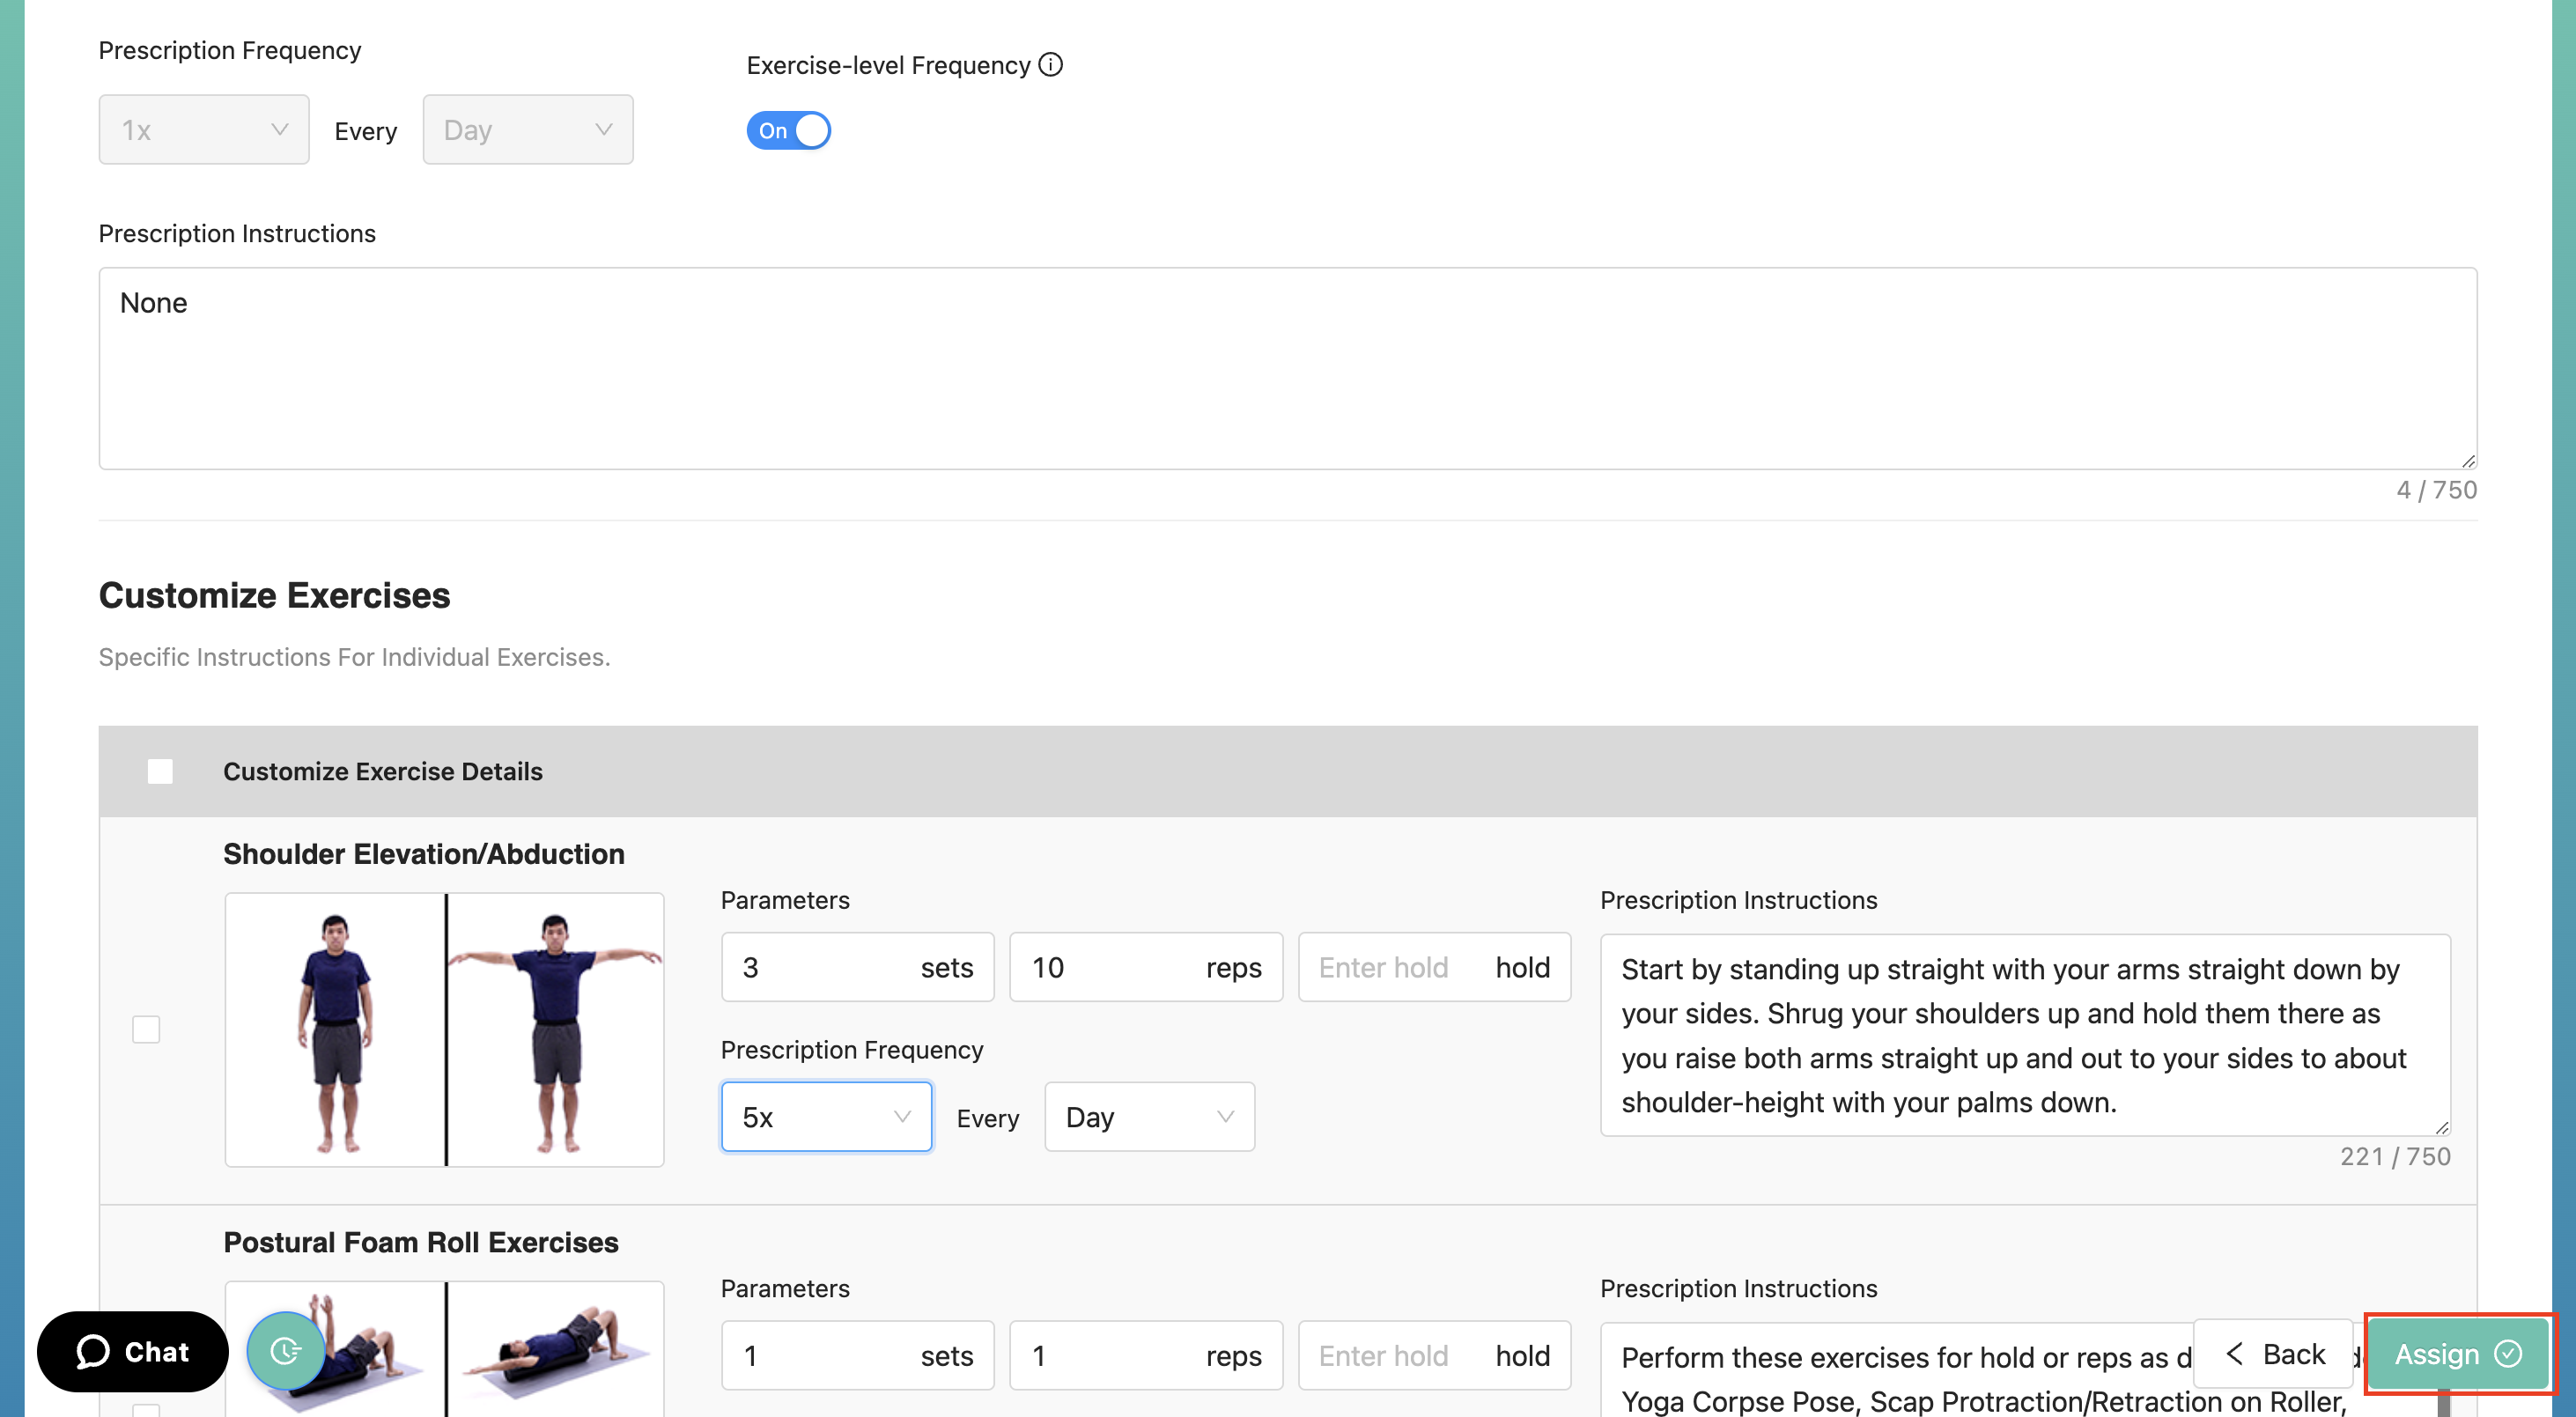
Task: Open the 5x frequency dropdown
Action: 826,1116
